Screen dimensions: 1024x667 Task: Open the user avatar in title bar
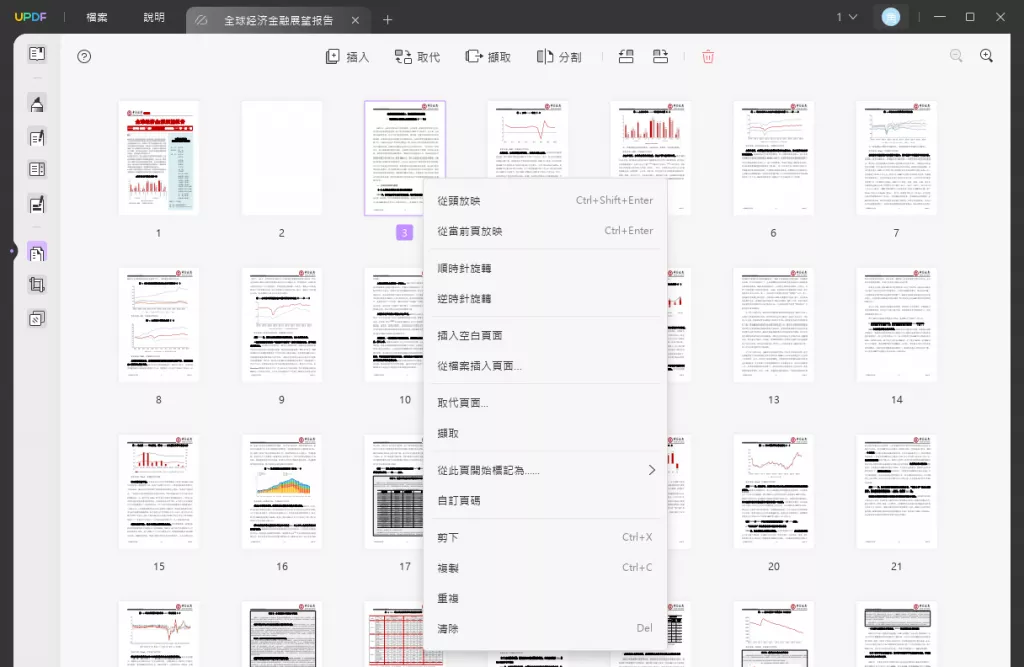coord(891,17)
